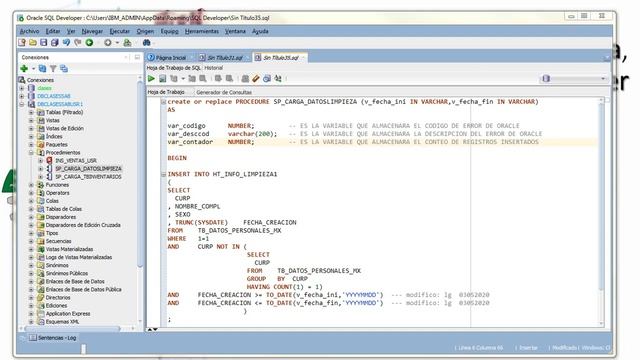Open the Editar menu
The width and height of the screenshot is (640, 360).
tap(53, 31)
